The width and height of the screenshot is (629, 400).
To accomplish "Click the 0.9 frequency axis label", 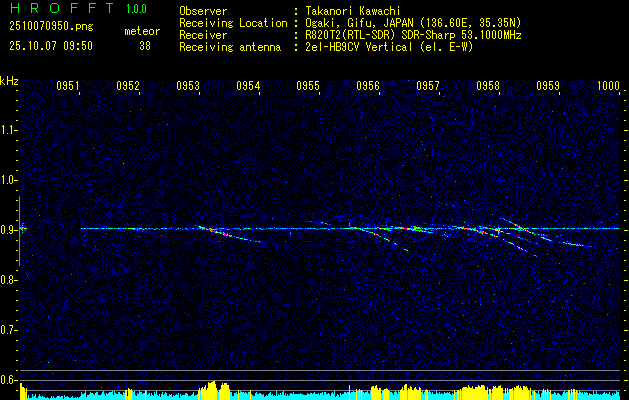I will pyautogui.click(x=9, y=230).
